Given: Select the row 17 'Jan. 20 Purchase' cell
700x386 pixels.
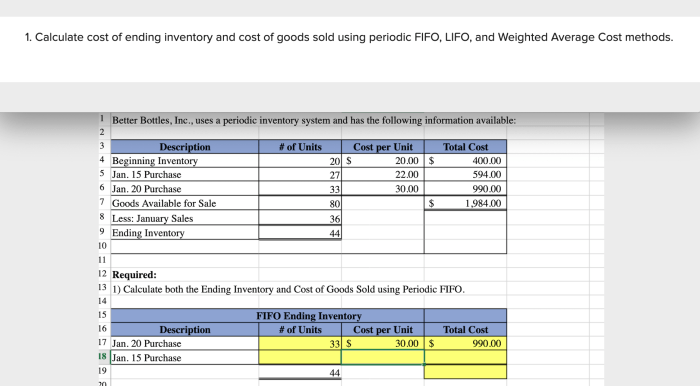Looking at the screenshot, I should [x=184, y=343].
